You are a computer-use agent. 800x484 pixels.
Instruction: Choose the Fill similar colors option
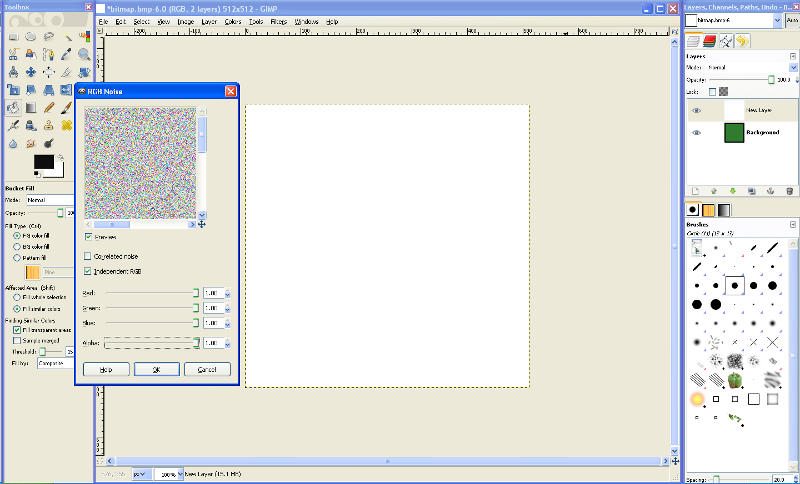point(17,309)
